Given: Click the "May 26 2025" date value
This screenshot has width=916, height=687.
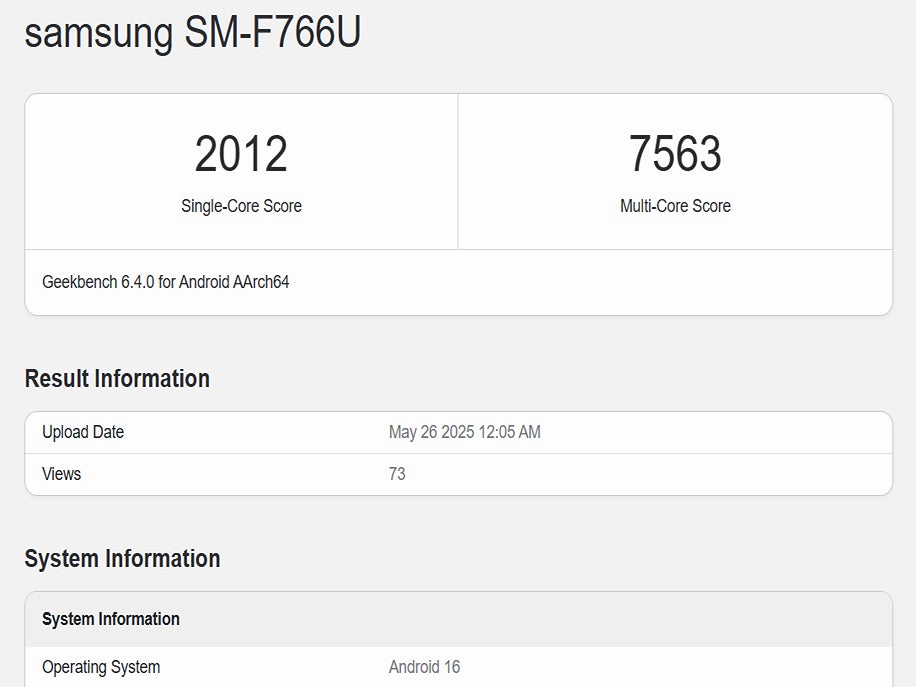Looking at the screenshot, I should click(431, 432).
